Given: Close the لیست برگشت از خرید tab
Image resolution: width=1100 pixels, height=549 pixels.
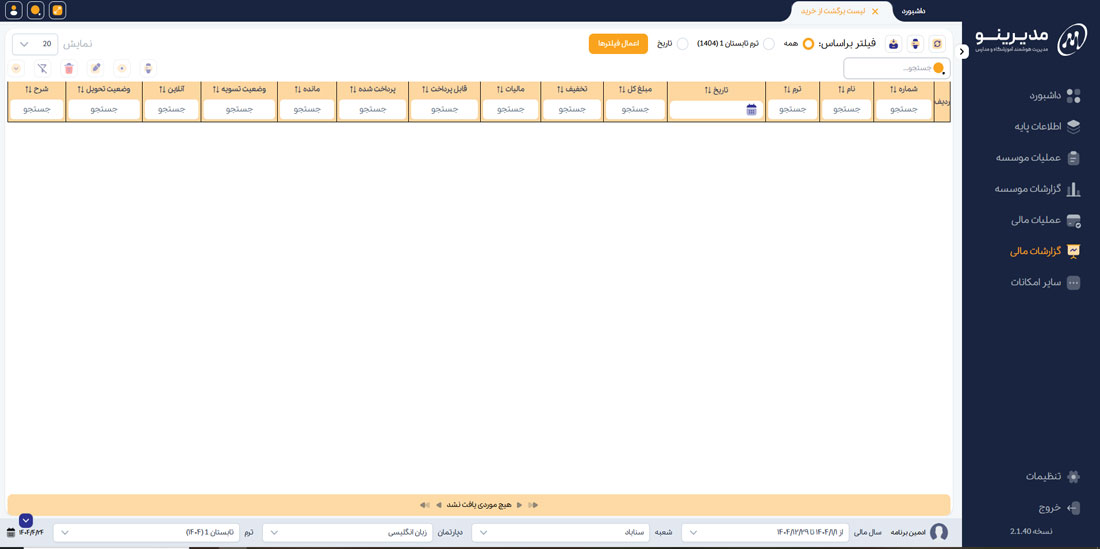Looking at the screenshot, I should (x=875, y=12).
